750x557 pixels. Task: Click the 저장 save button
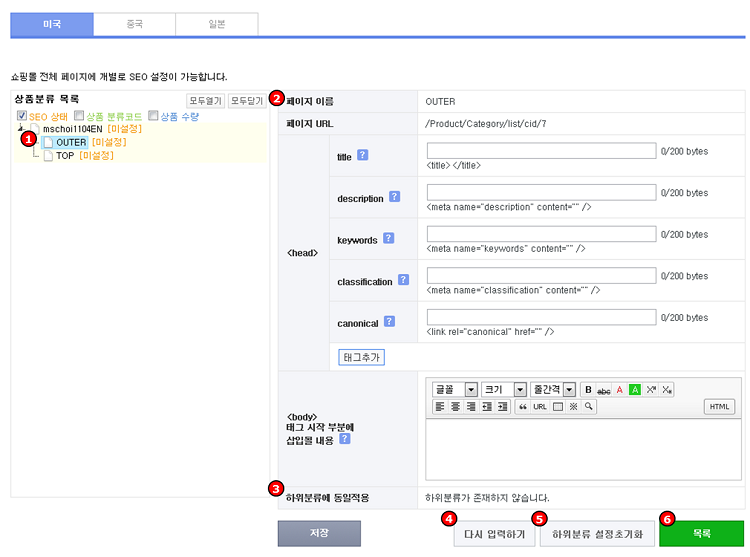click(x=319, y=533)
